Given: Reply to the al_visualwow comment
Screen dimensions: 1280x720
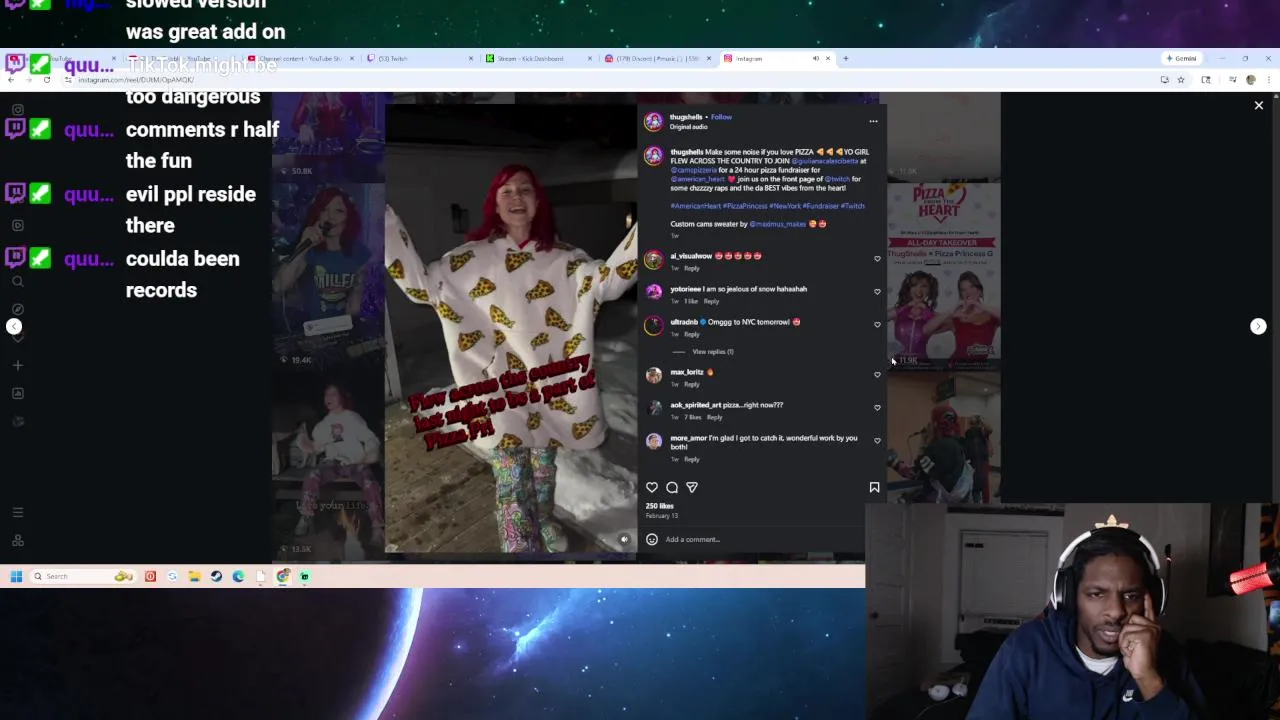Looking at the screenshot, I should tap(692, 268).
